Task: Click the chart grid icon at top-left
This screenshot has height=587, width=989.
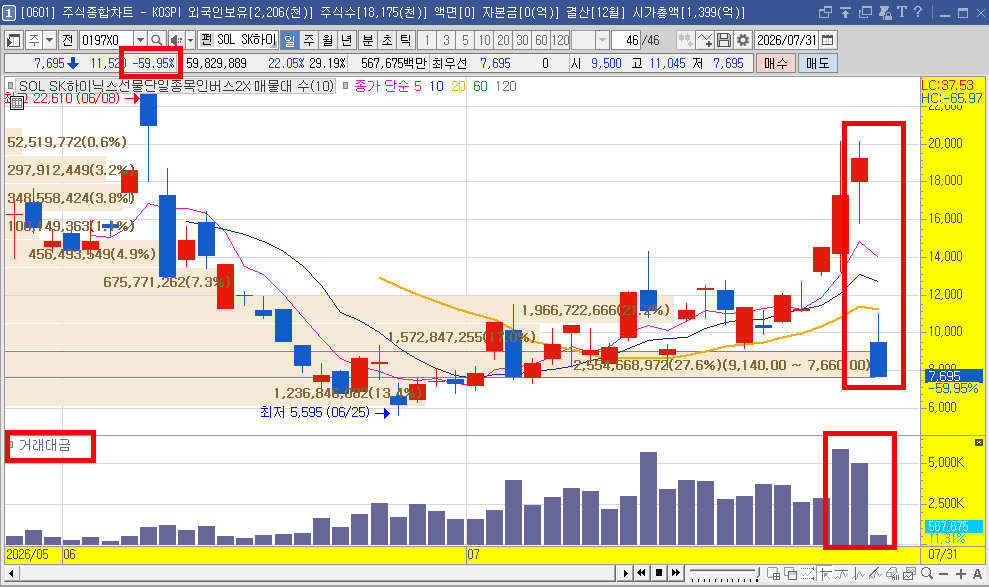Action: [x=16, y=103]
